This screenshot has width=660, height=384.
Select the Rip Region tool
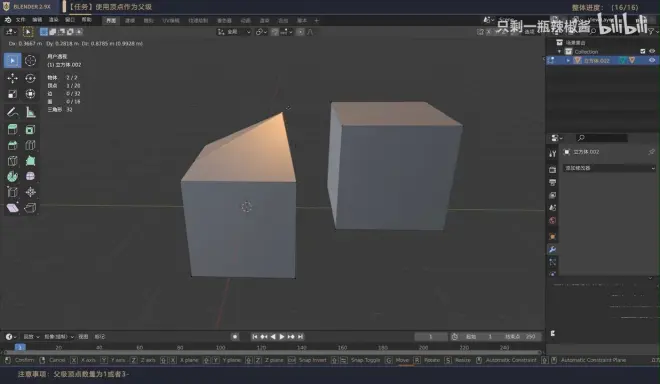coord(30,208)
